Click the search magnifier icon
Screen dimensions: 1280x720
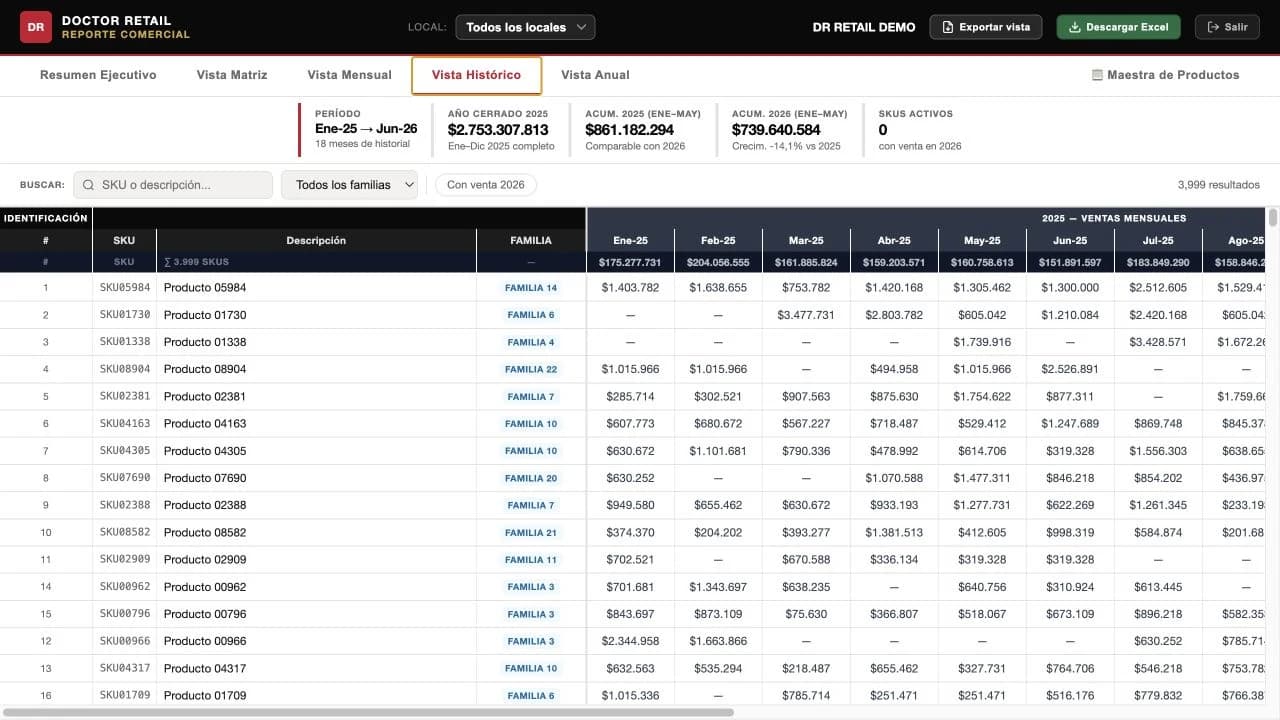pos(89,185)
